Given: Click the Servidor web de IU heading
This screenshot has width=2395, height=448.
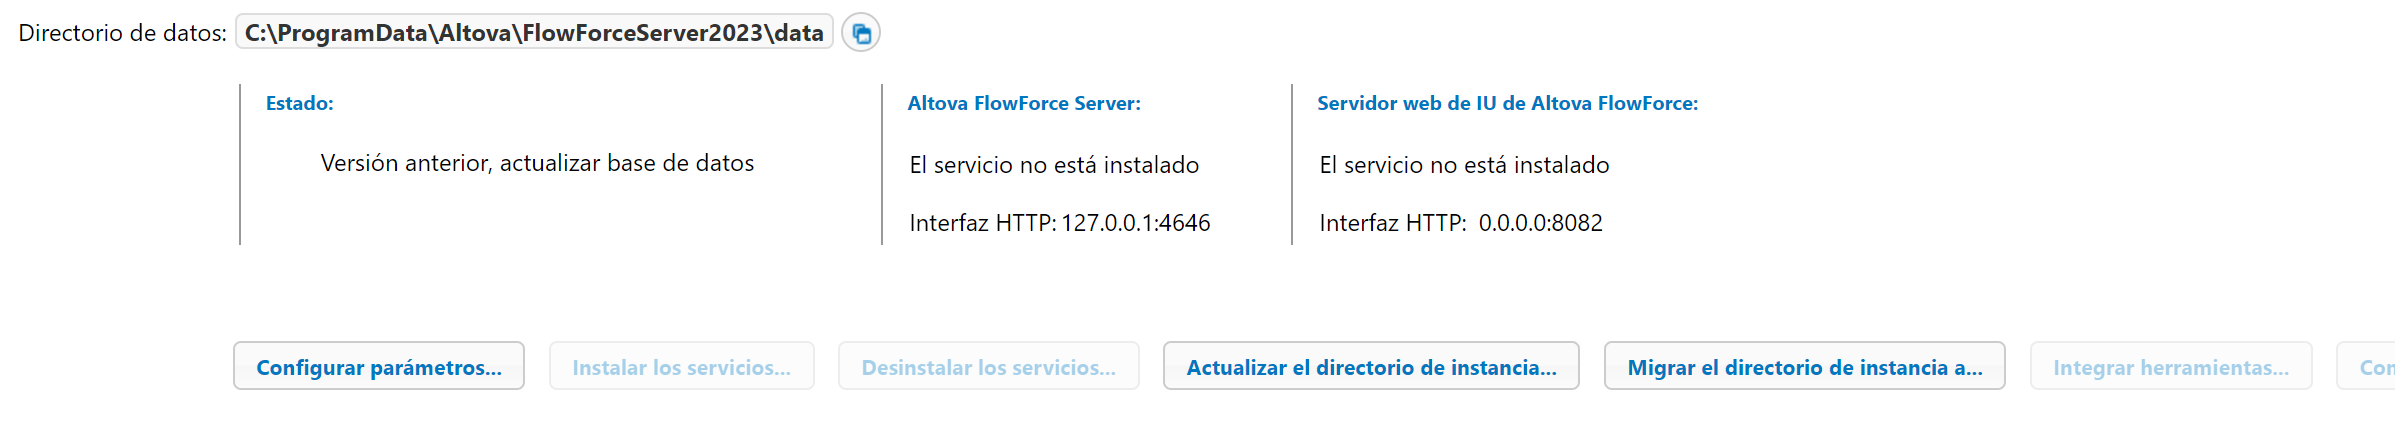Looking at the screenshot, I should tap(1507, 103).
